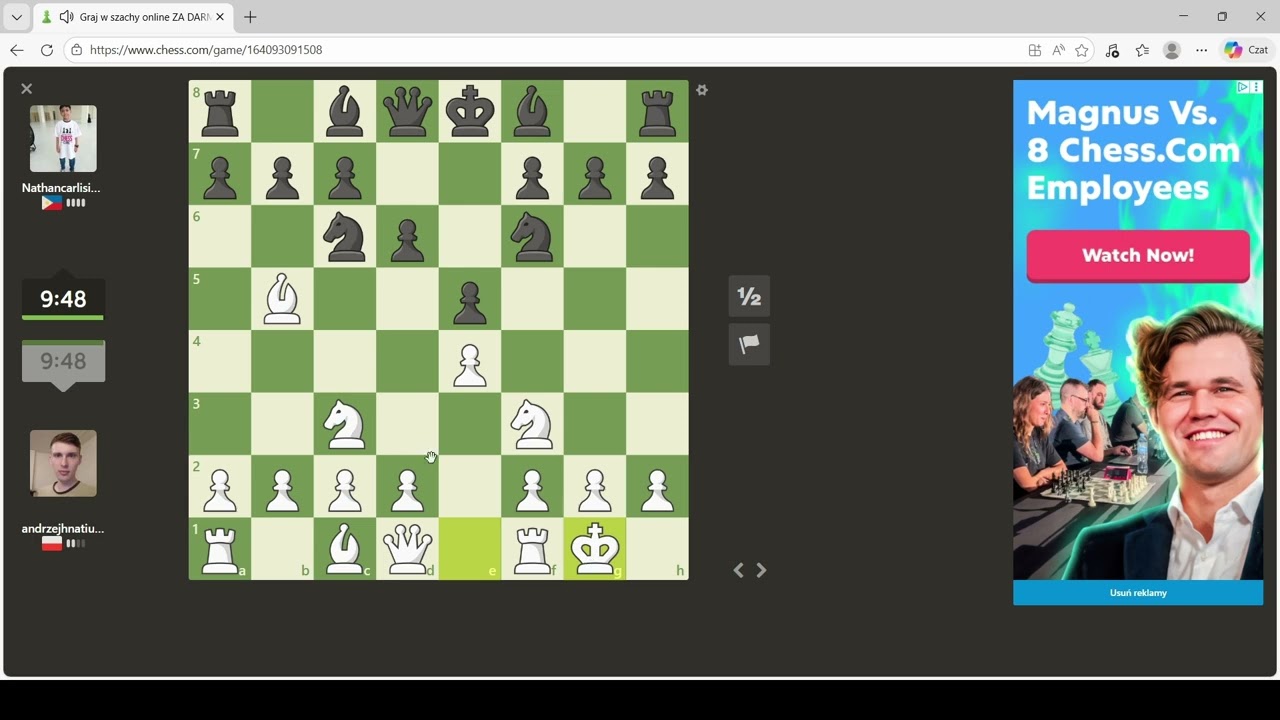Open browser extensions icon
The width and height of the screenshot is (1280, 720).
point(1112,50)
